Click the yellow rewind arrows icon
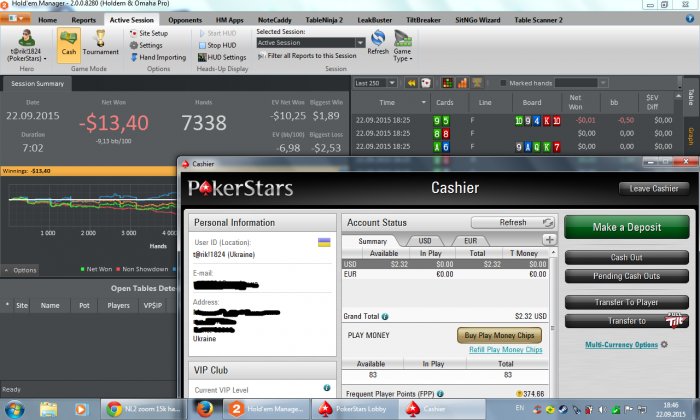Image resolution: width=700 pixels, height=420 pixels. pyautogui.click(x=411, y=83)
